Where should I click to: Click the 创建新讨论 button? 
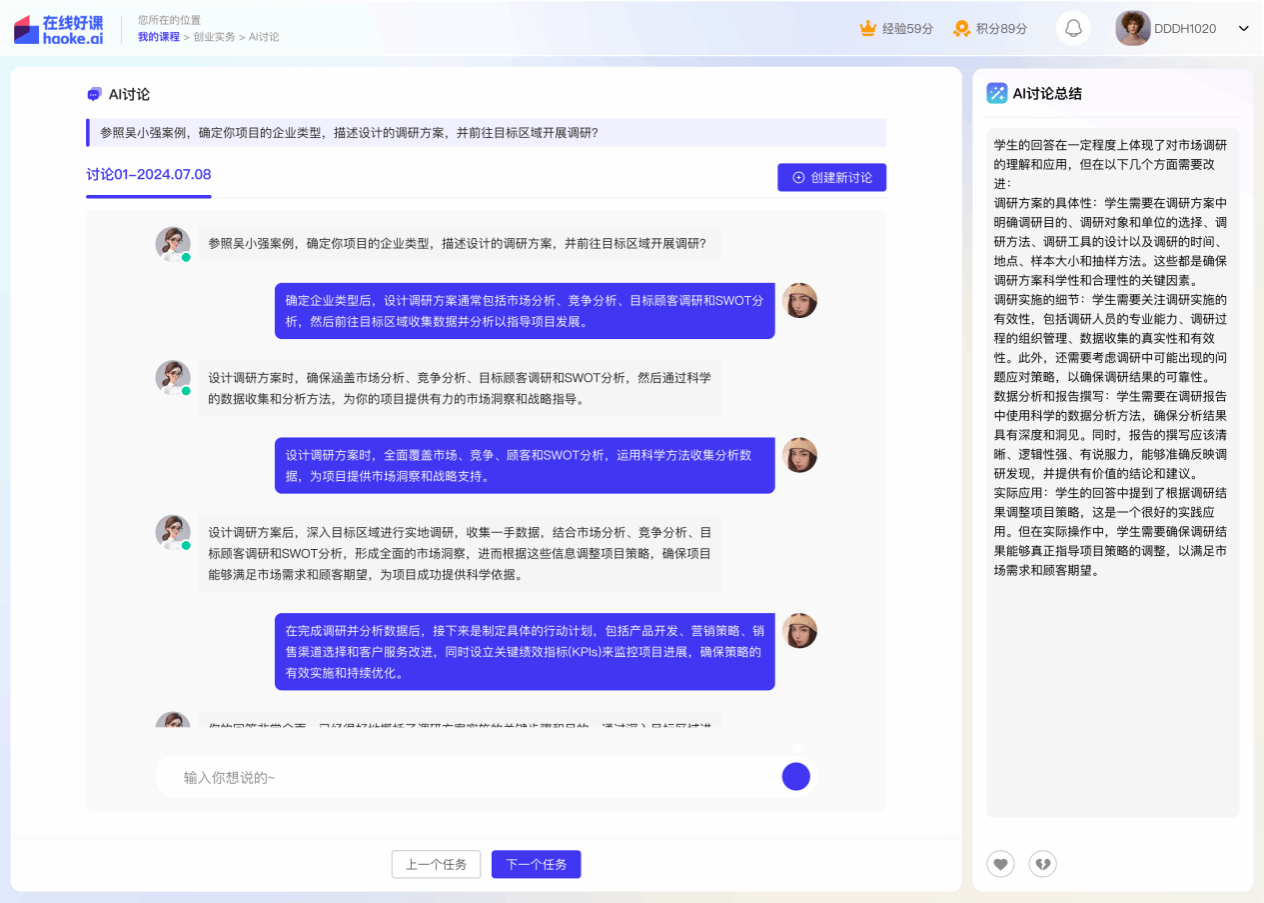831,177
